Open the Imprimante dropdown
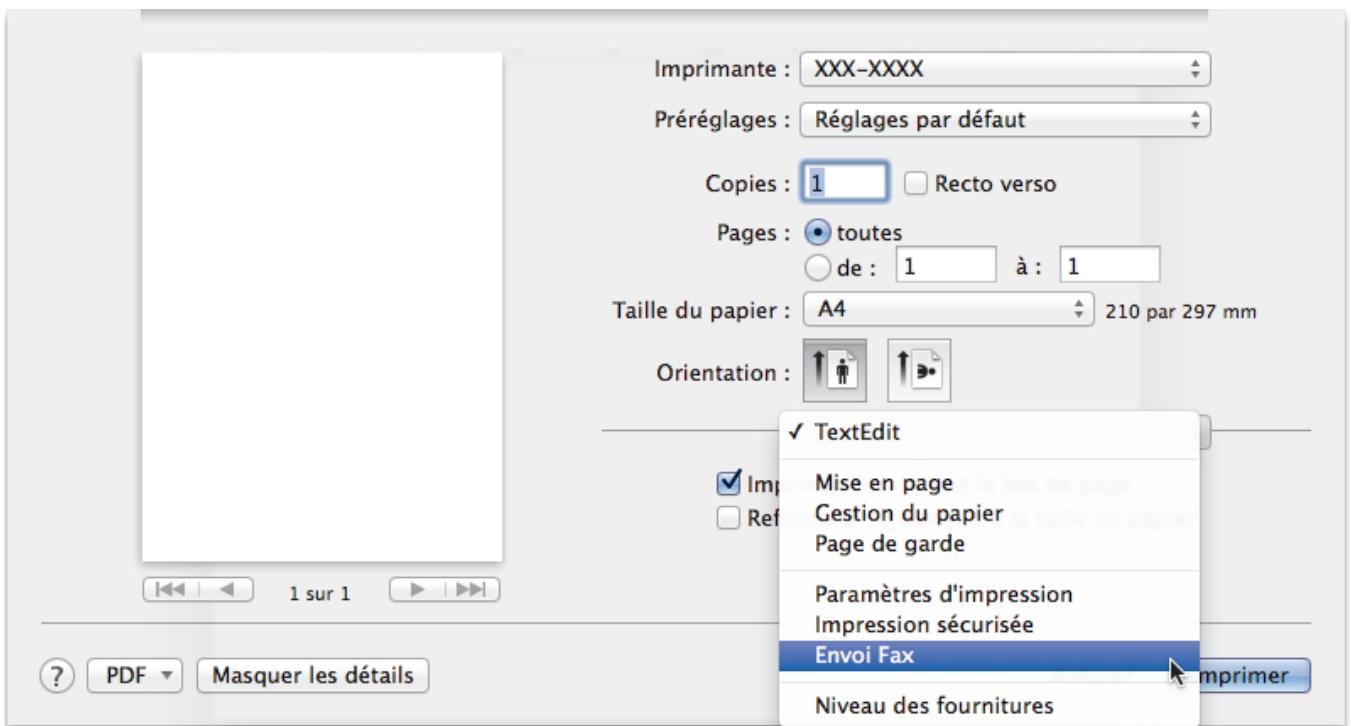The height and width of the screenshot is (726, 1351). tap(1007, 70)
